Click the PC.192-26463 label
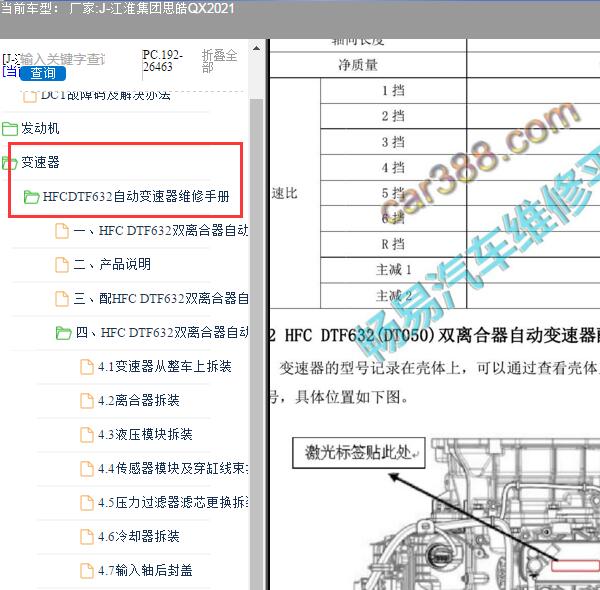This screenshot has height=590, width=600. [x=162, y=61]
